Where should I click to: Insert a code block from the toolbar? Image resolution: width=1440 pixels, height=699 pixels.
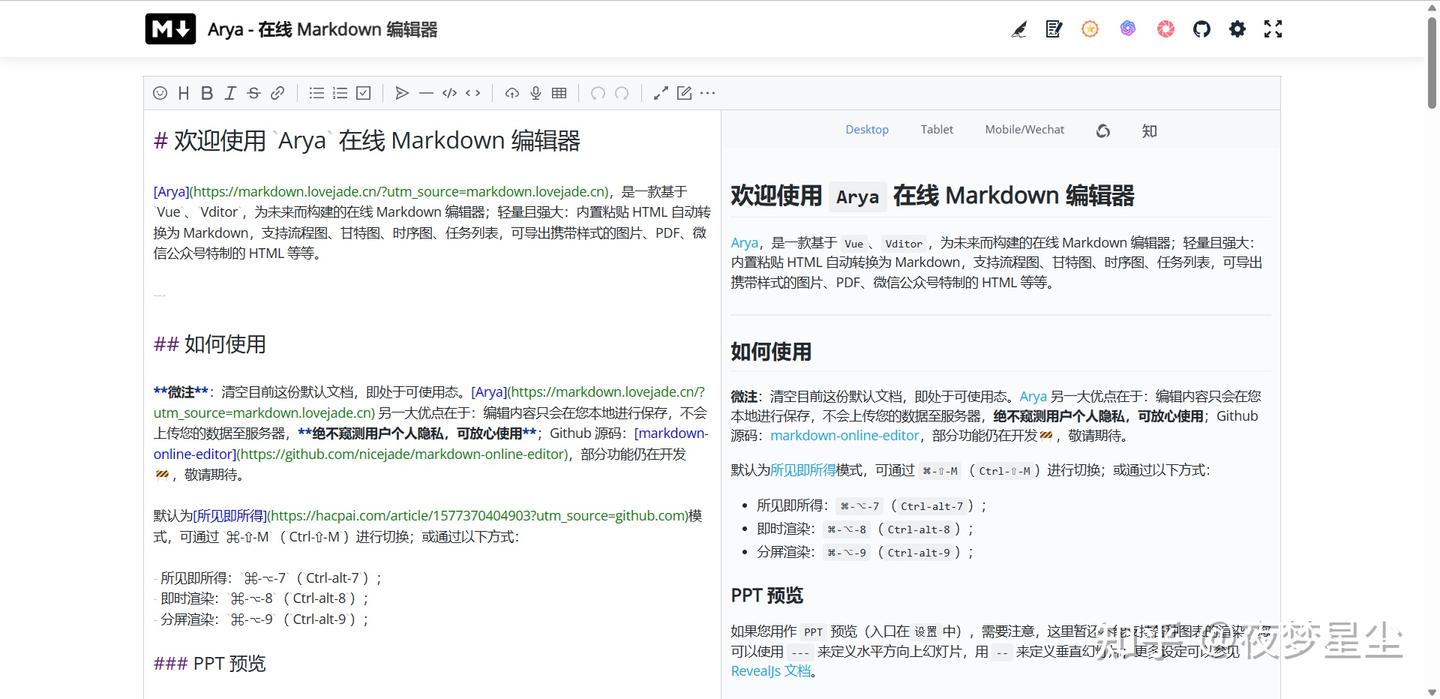[x=449, y=93]
